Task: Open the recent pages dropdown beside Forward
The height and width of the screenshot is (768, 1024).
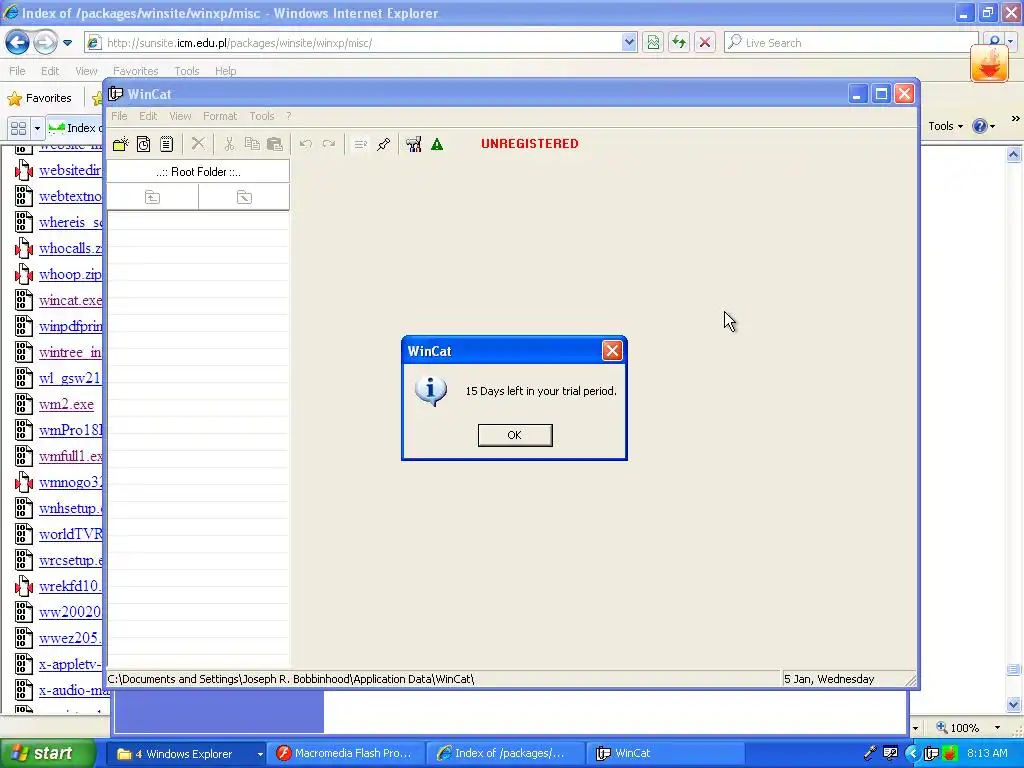Action: (67, 43)
